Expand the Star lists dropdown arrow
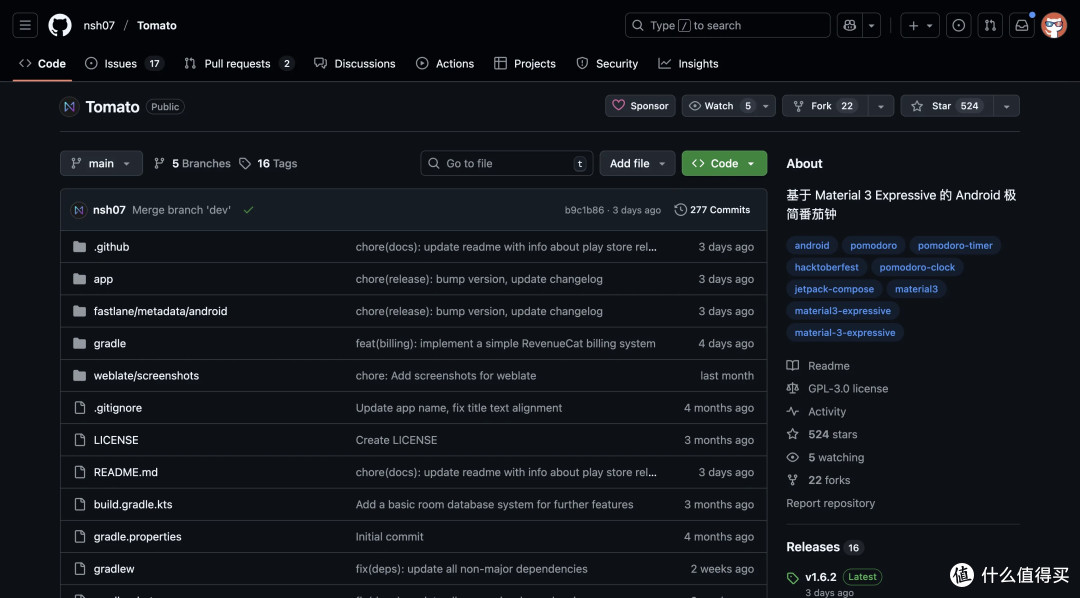1080x598 pixels. pos(1006,106)
